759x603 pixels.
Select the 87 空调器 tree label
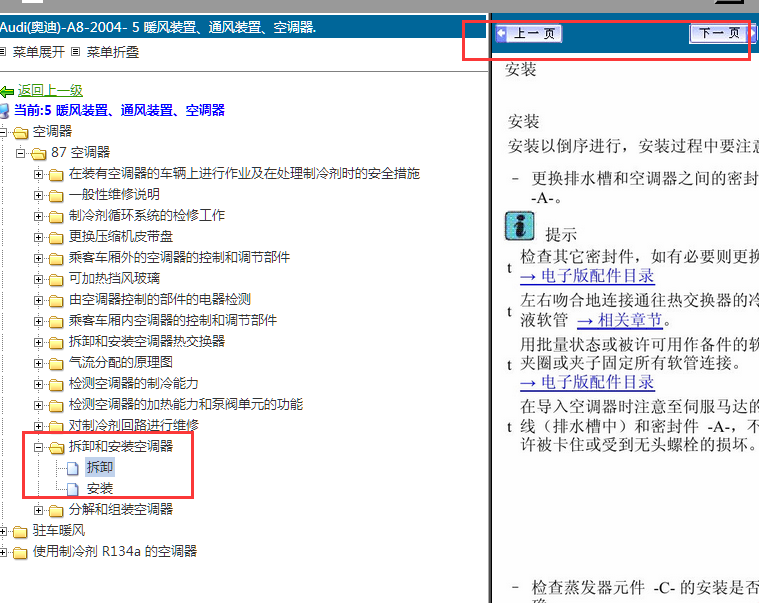(80, 152)
